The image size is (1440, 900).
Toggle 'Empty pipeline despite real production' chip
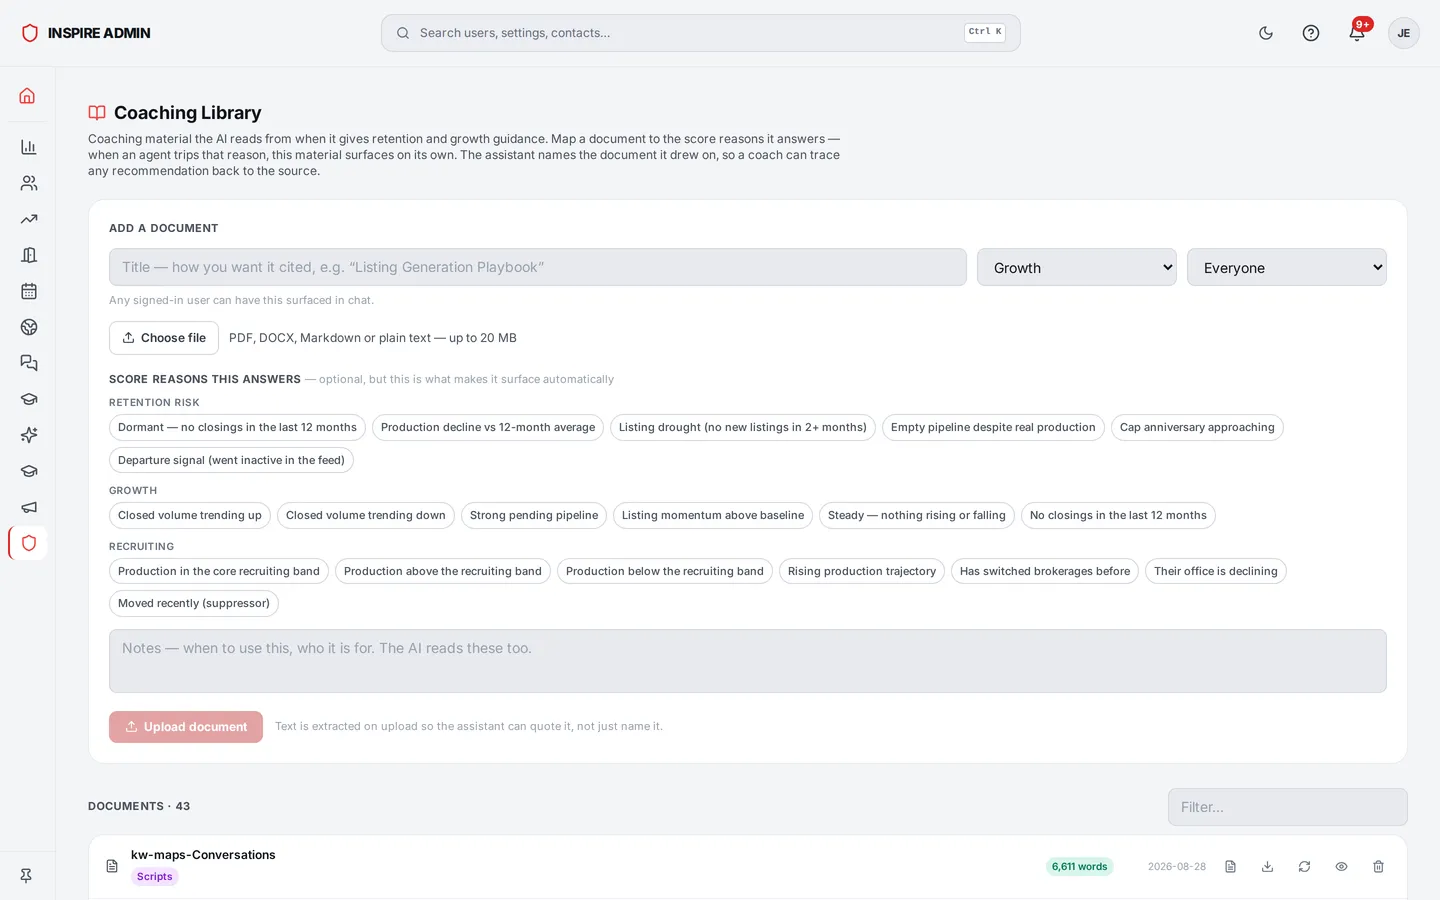[993, 427]
